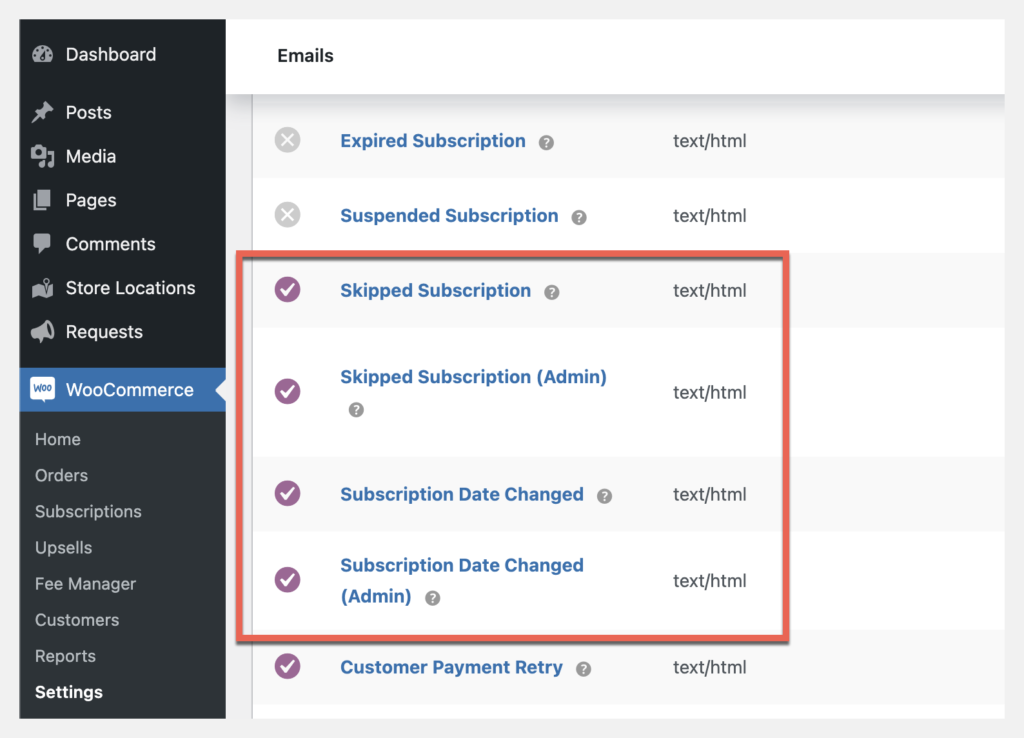This screenshot has width=1024, height=738.
Task: Open Comments using the speech bubble icon
Action: pos(42,244)
